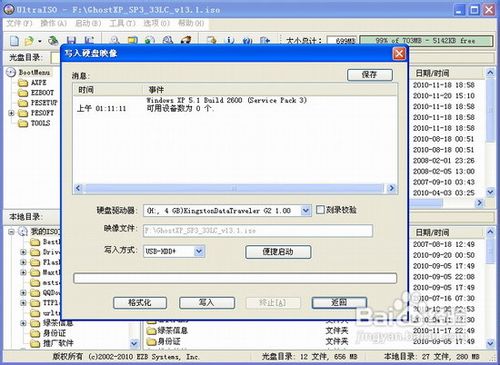The width and height of the screenshot is (500, 365).
Task: Click the Add files toolbar icon
Action: [211, 40]
